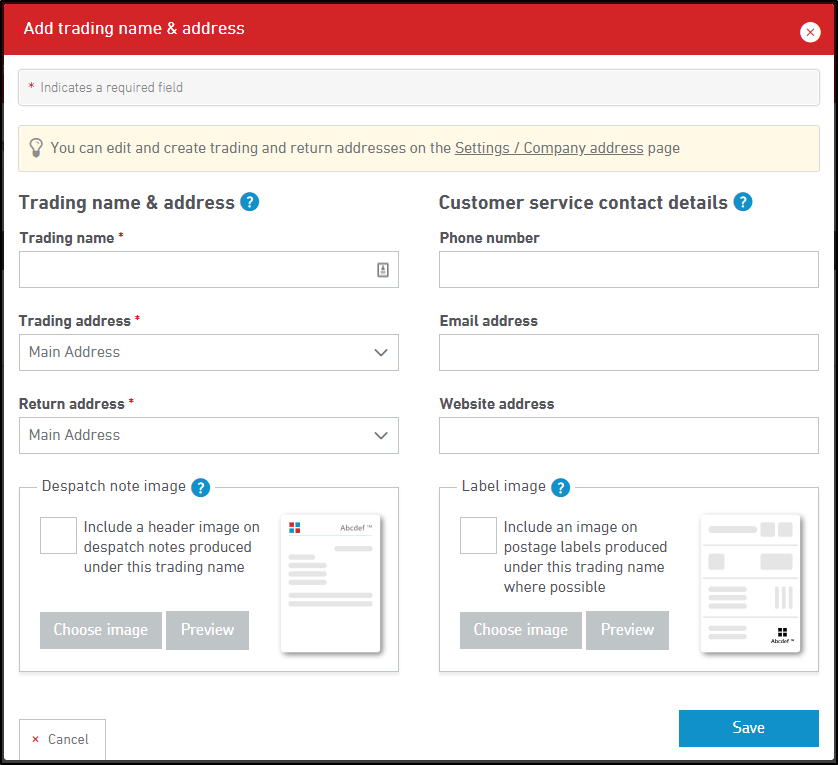Open help tooltip for Label image

(561, 487)
